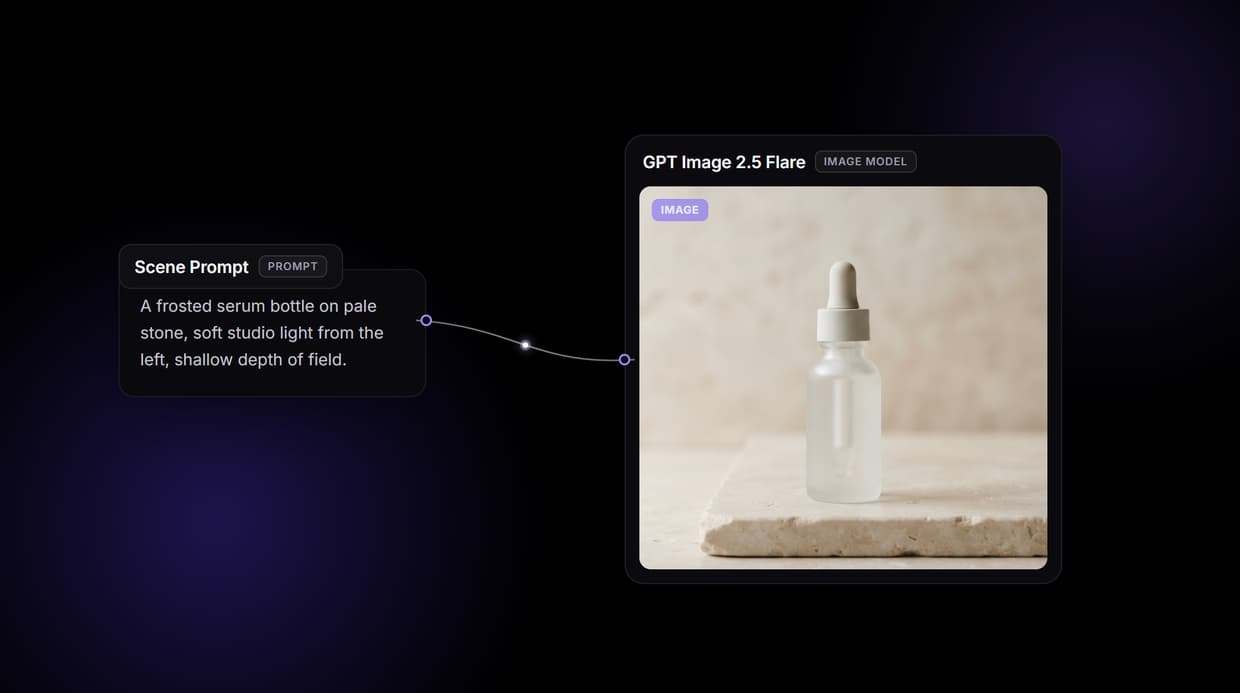
Task: Select the glowing midpoint on the connection wire
Action: pyautogui.click(x=525, y=345)
